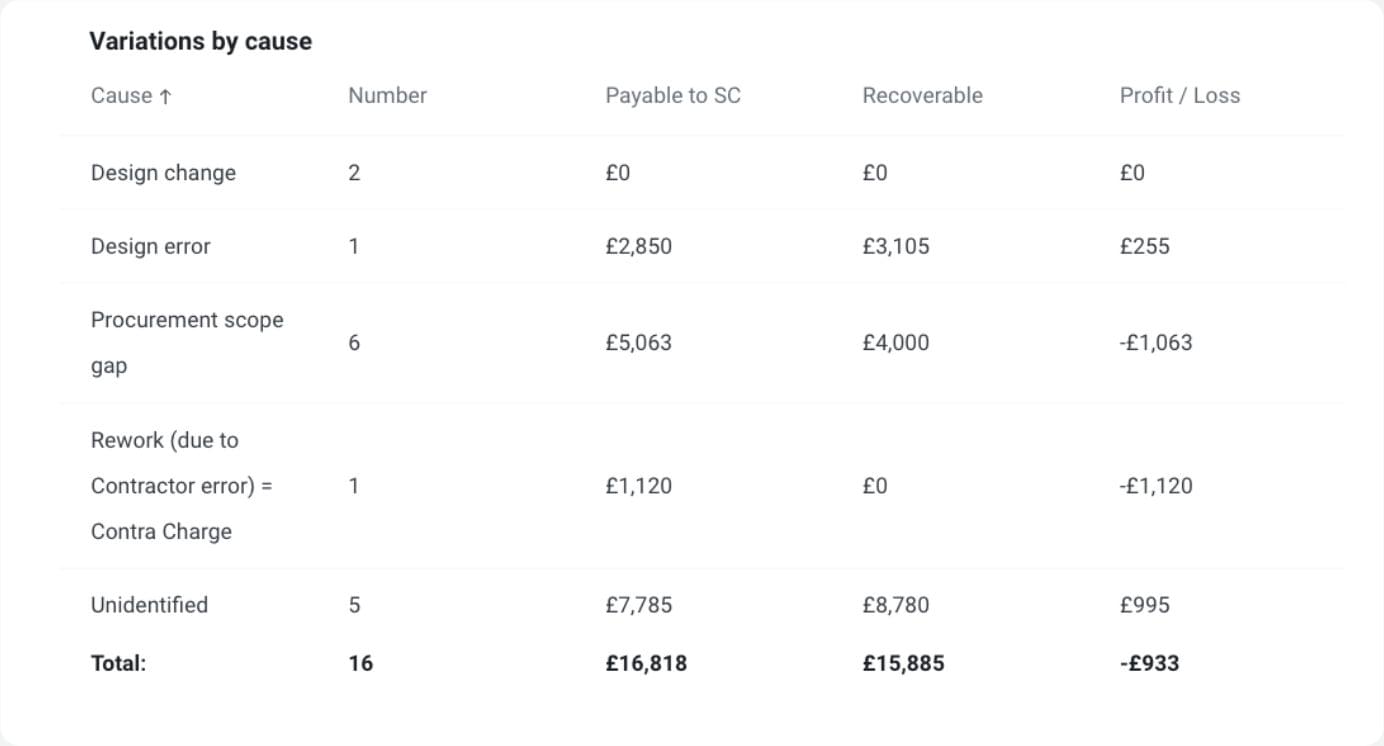Select the Unidentified cause row
The height and width of the screenshot is (746, 1384).
[149, 605]
